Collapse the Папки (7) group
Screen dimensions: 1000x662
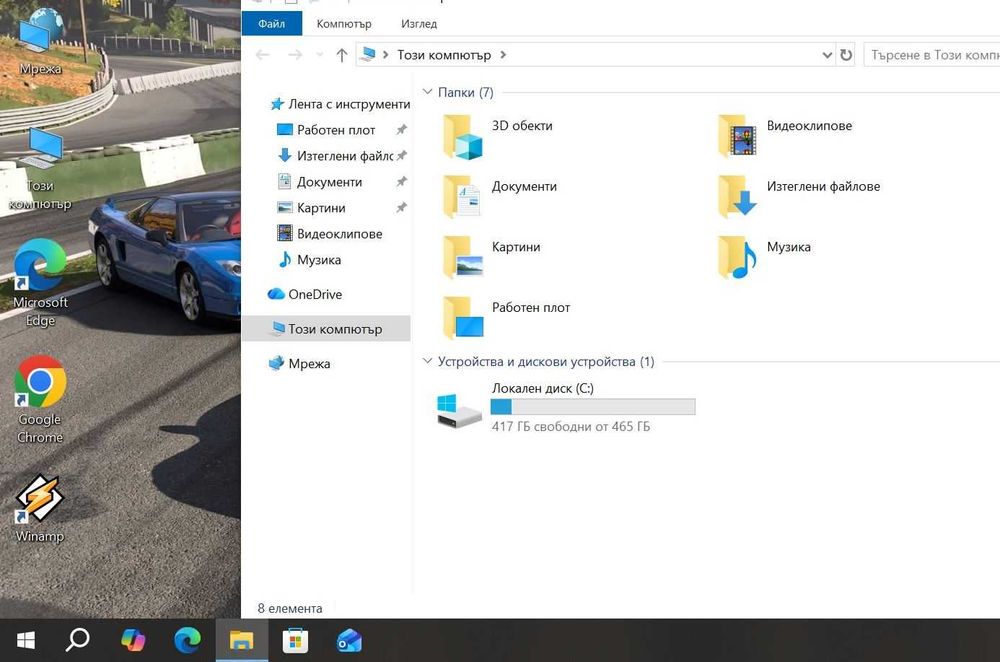pos(427,92)
